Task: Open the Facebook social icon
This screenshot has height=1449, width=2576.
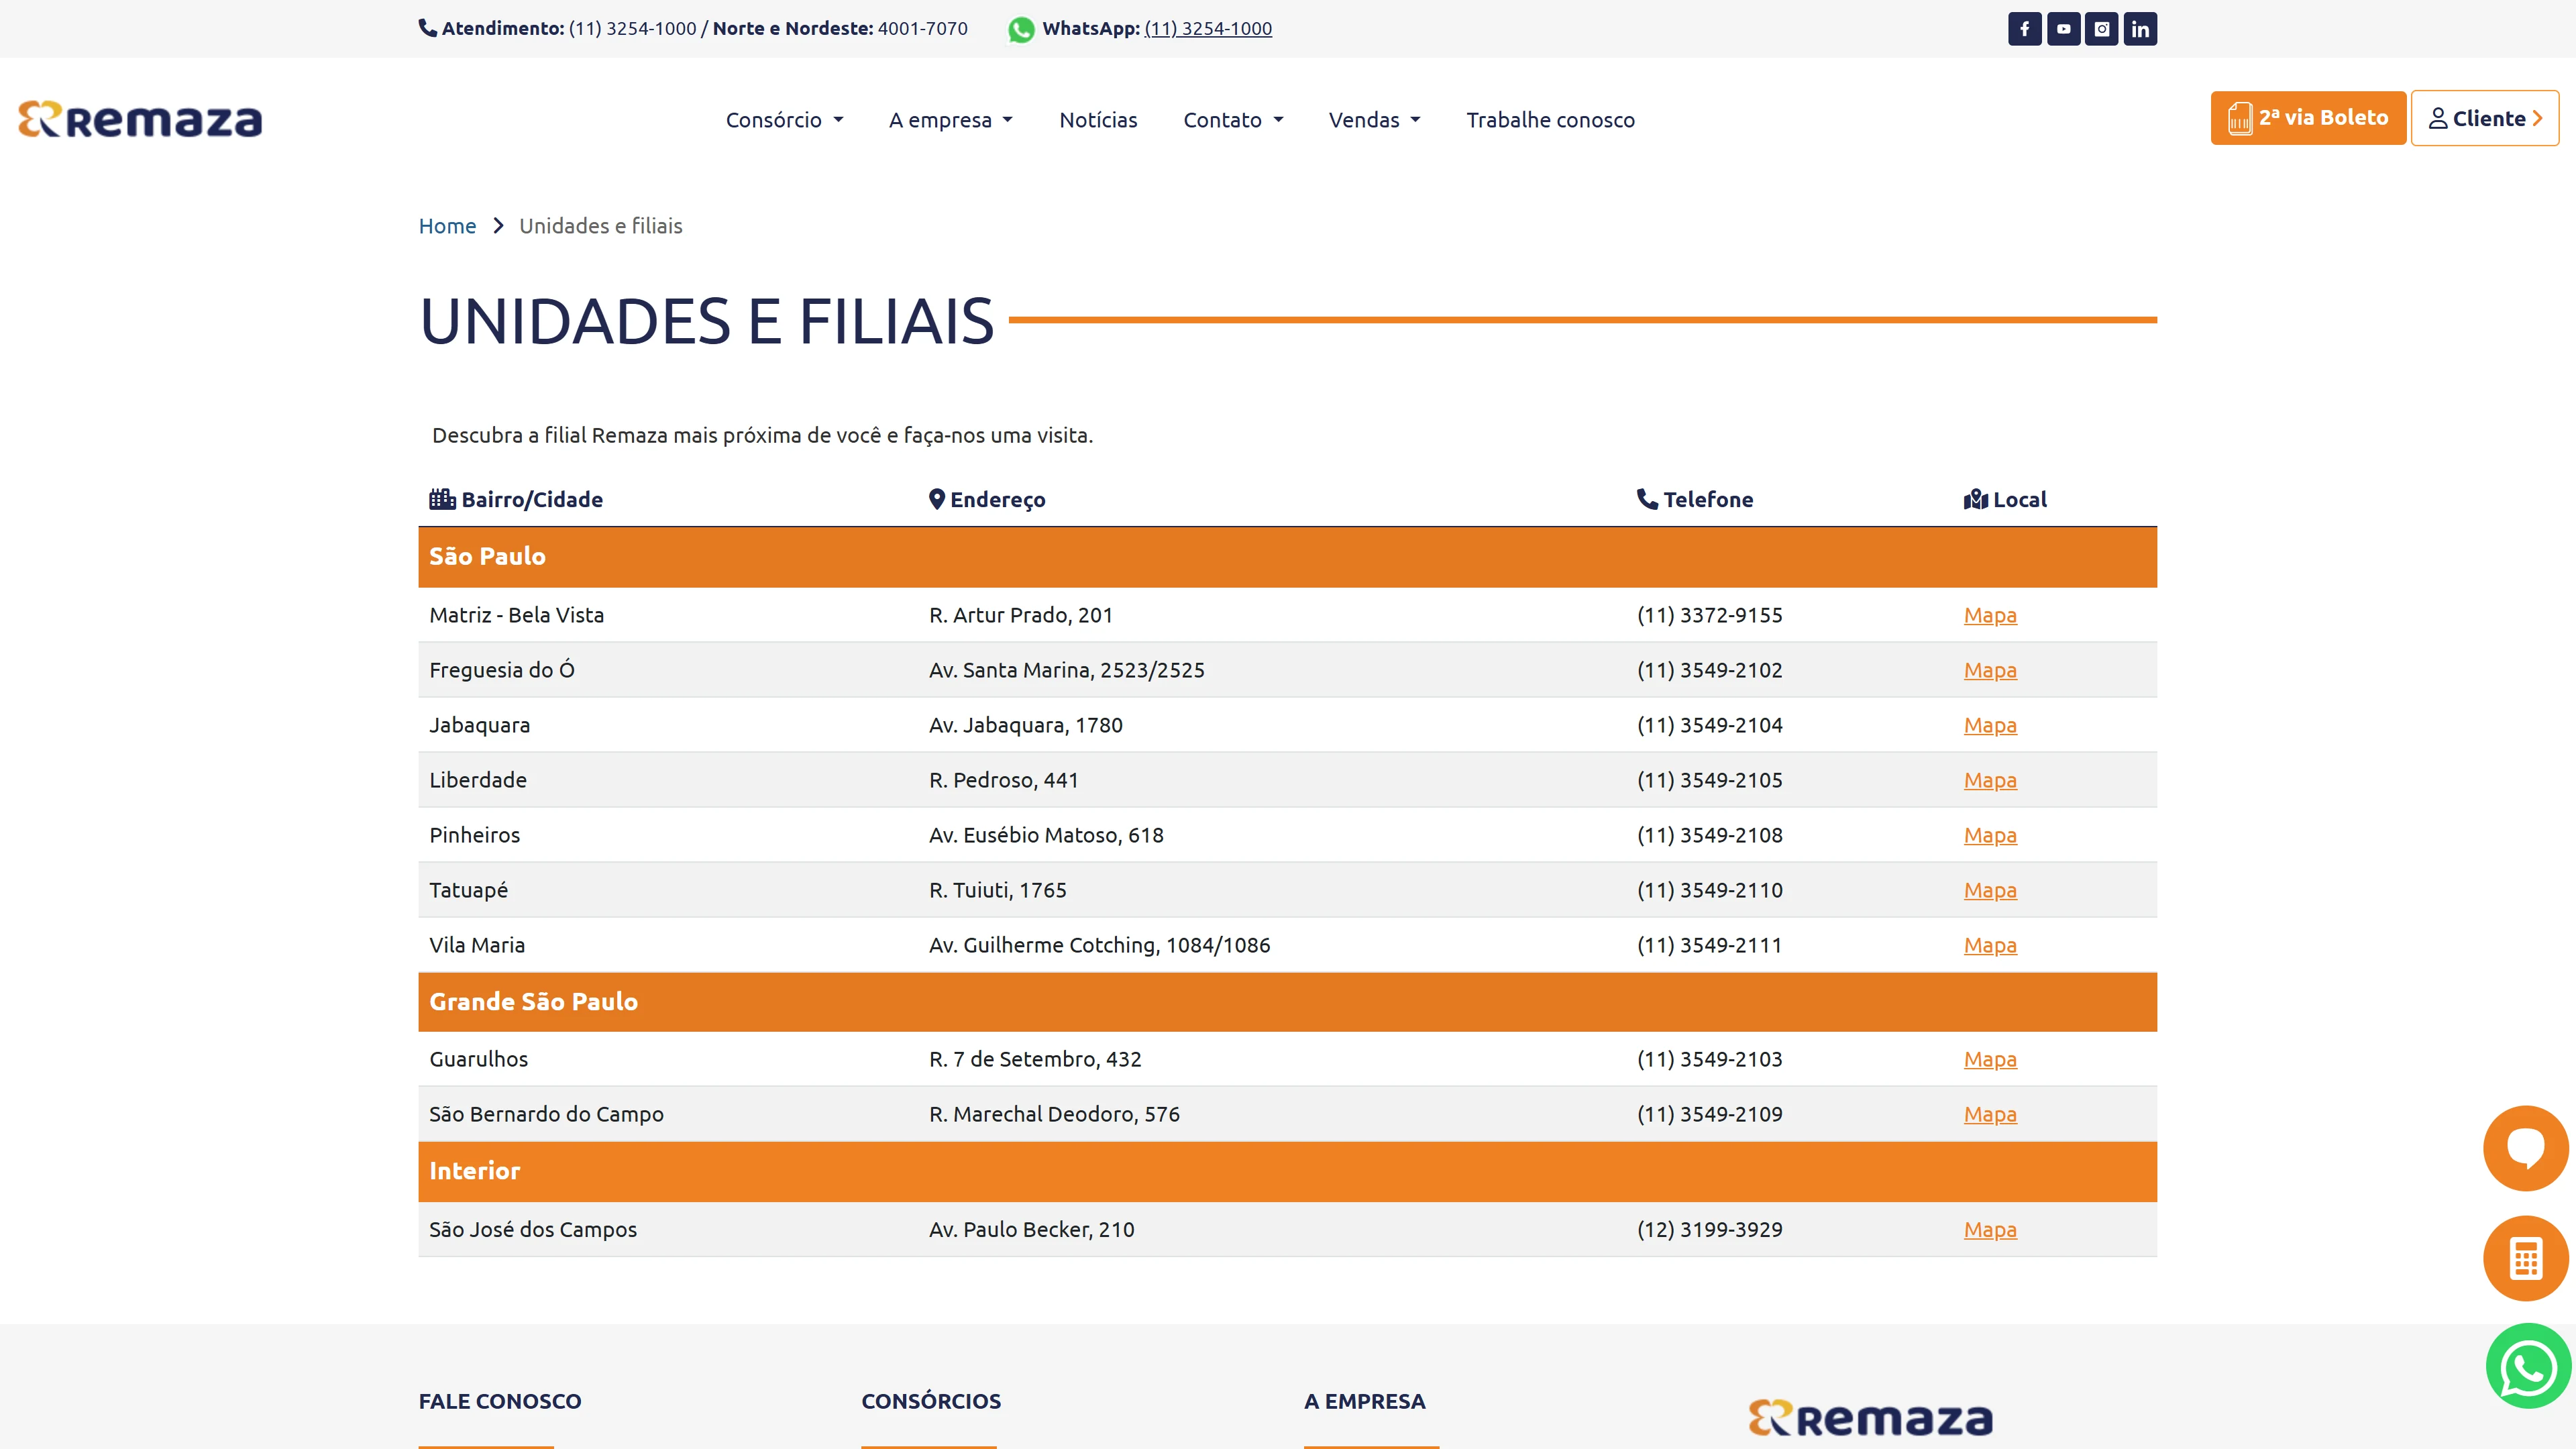Action: point(2024,29)
